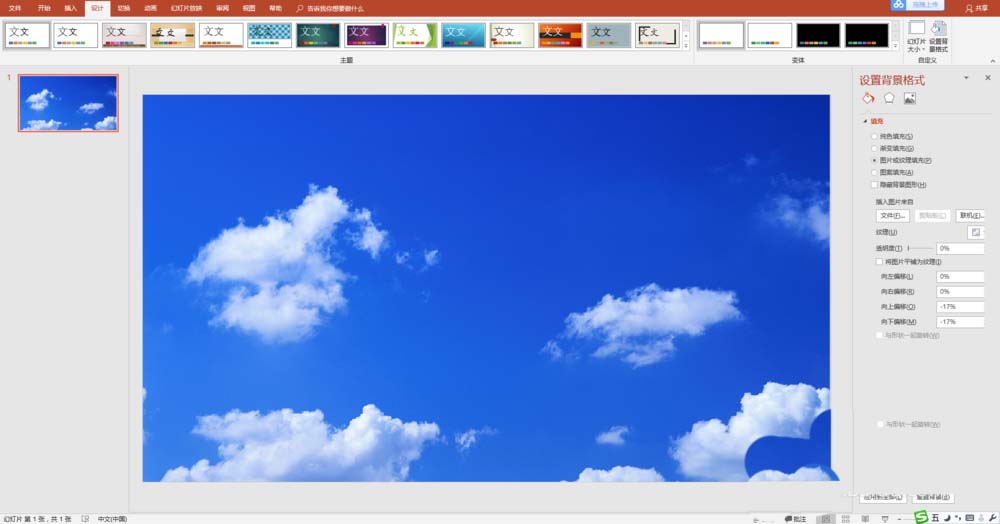Collapse the ribbon with the chevron

point(992,61)
